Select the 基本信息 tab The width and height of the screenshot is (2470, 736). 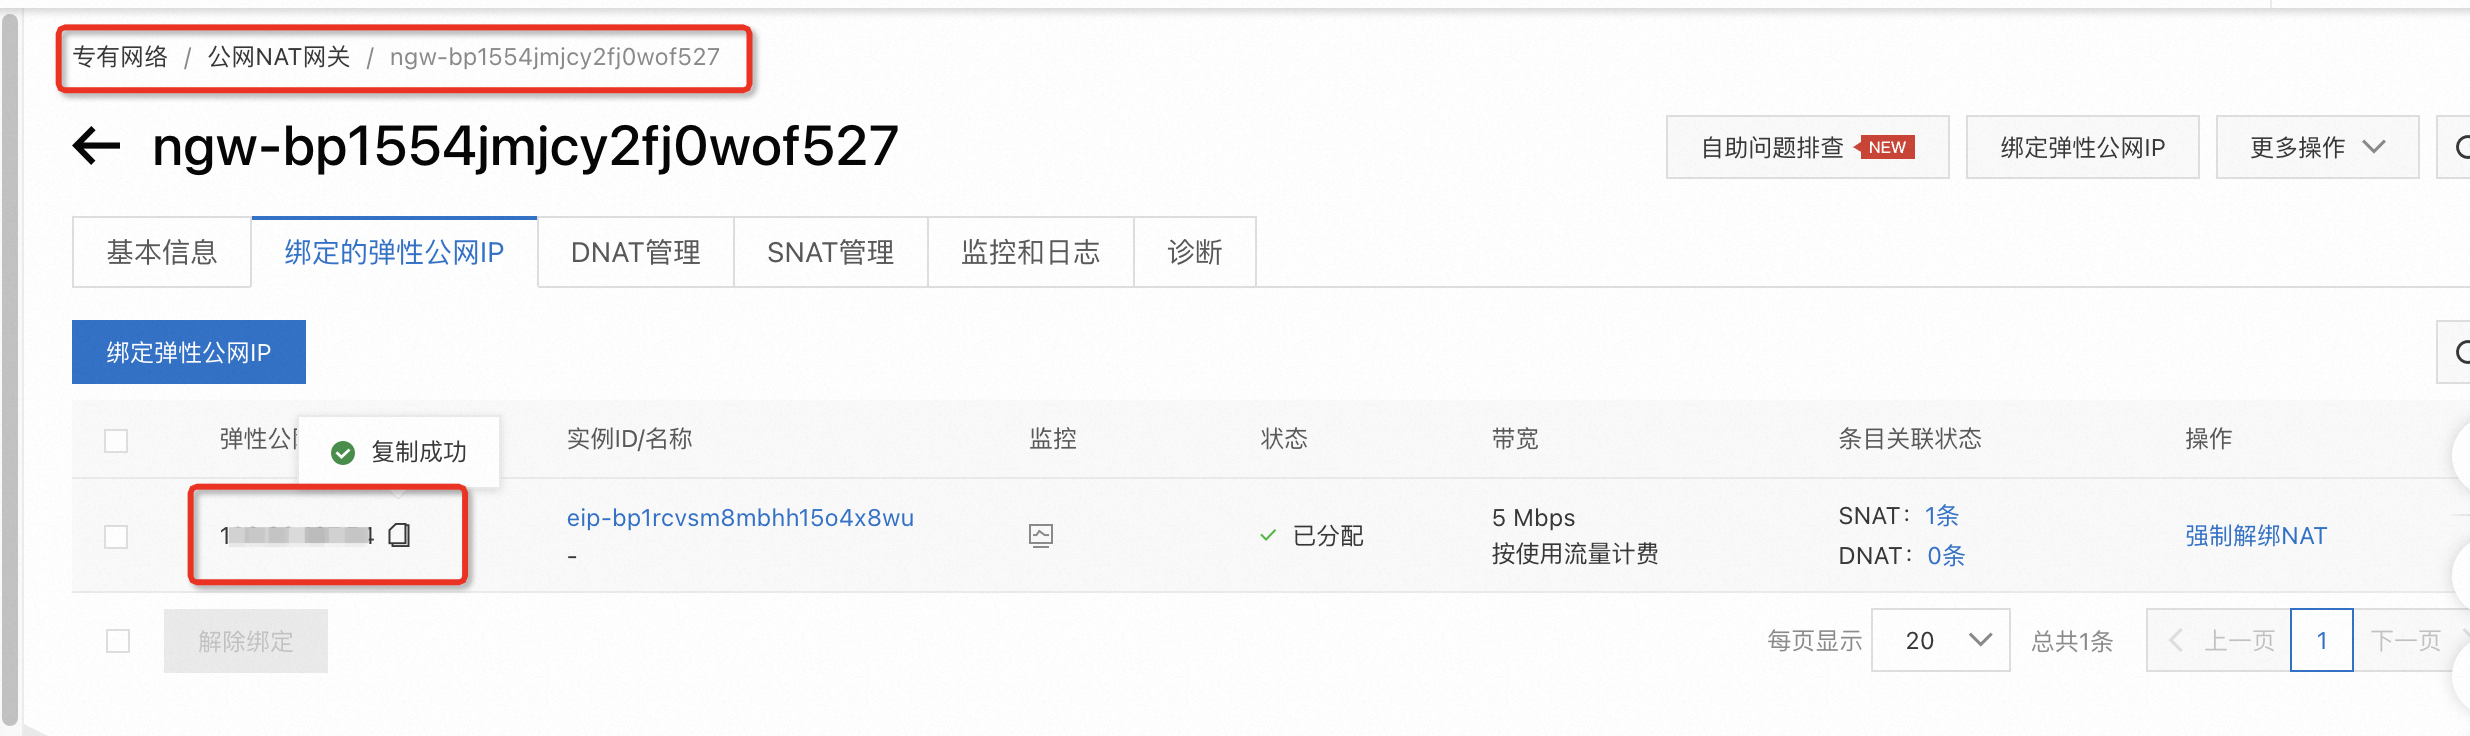[161, 252]
